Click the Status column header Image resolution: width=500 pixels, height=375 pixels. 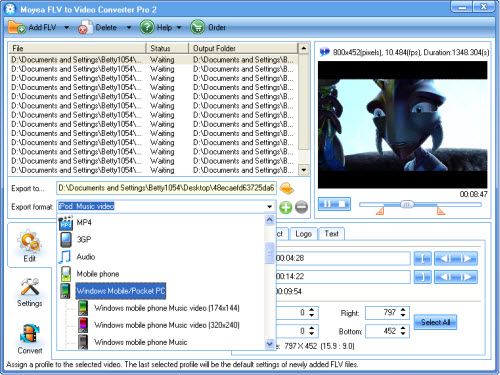coord(167,48)
